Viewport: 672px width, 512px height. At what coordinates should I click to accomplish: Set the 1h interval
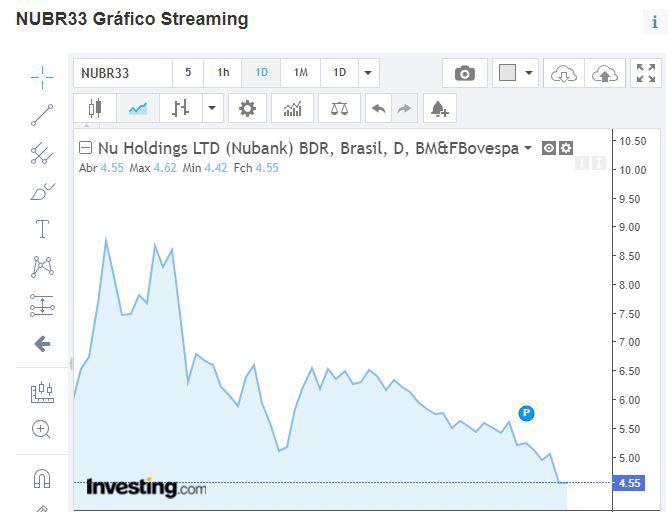223,73
